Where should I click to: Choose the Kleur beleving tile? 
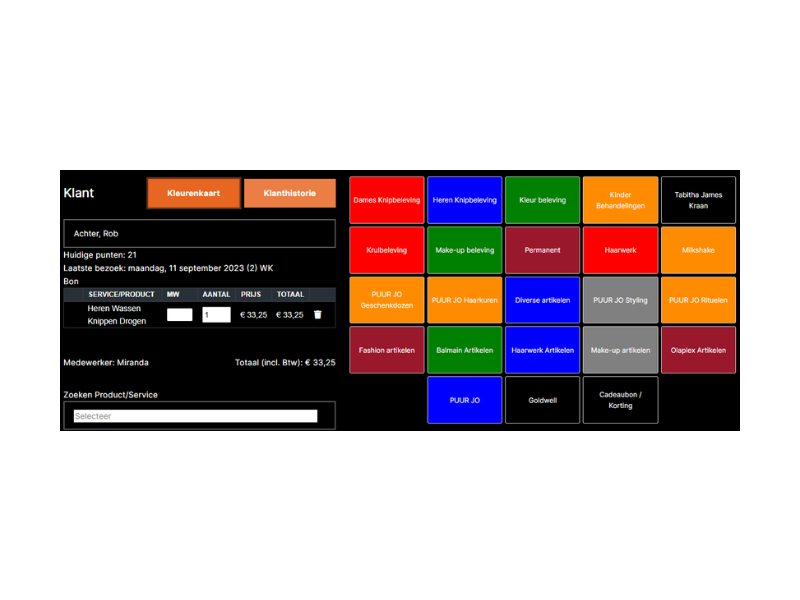tap(542, 200)
